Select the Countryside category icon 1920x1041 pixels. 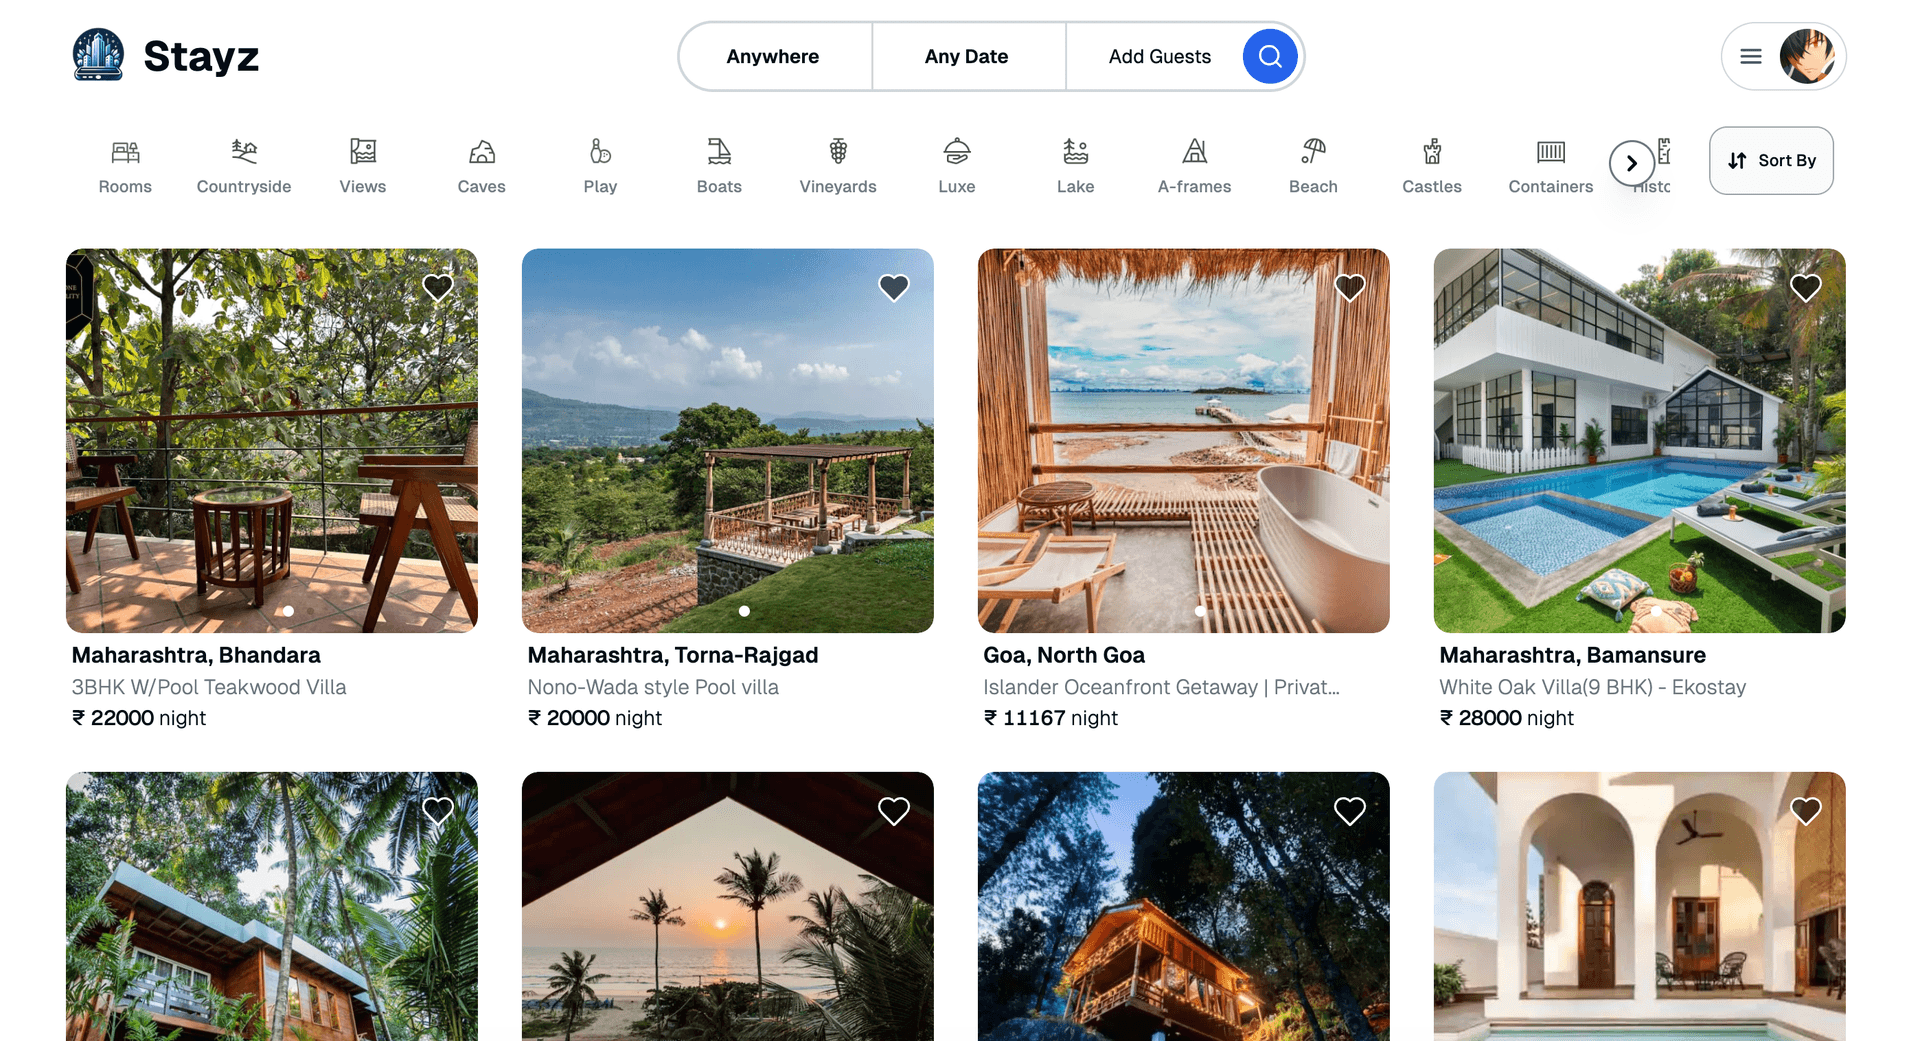pyautogui.click(x=244, y=152)
